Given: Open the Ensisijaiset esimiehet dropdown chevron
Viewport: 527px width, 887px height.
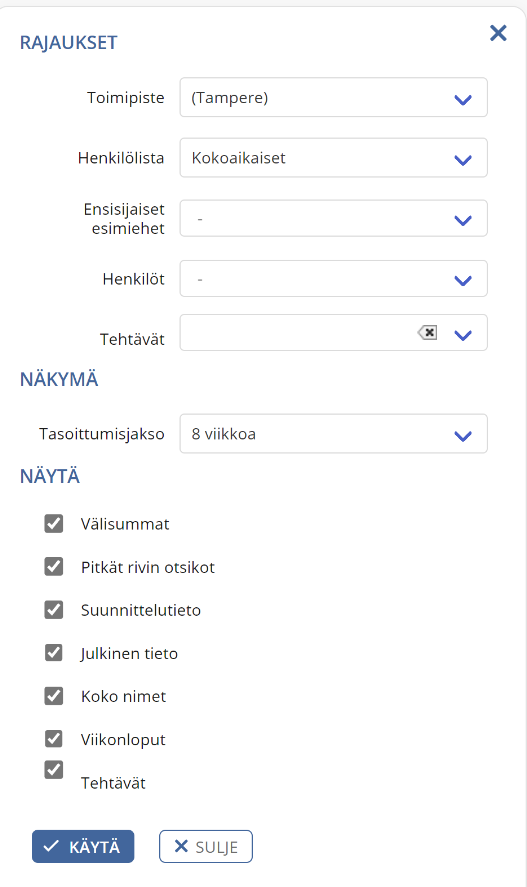Looking at the screenshot, I should coord(463,220).
